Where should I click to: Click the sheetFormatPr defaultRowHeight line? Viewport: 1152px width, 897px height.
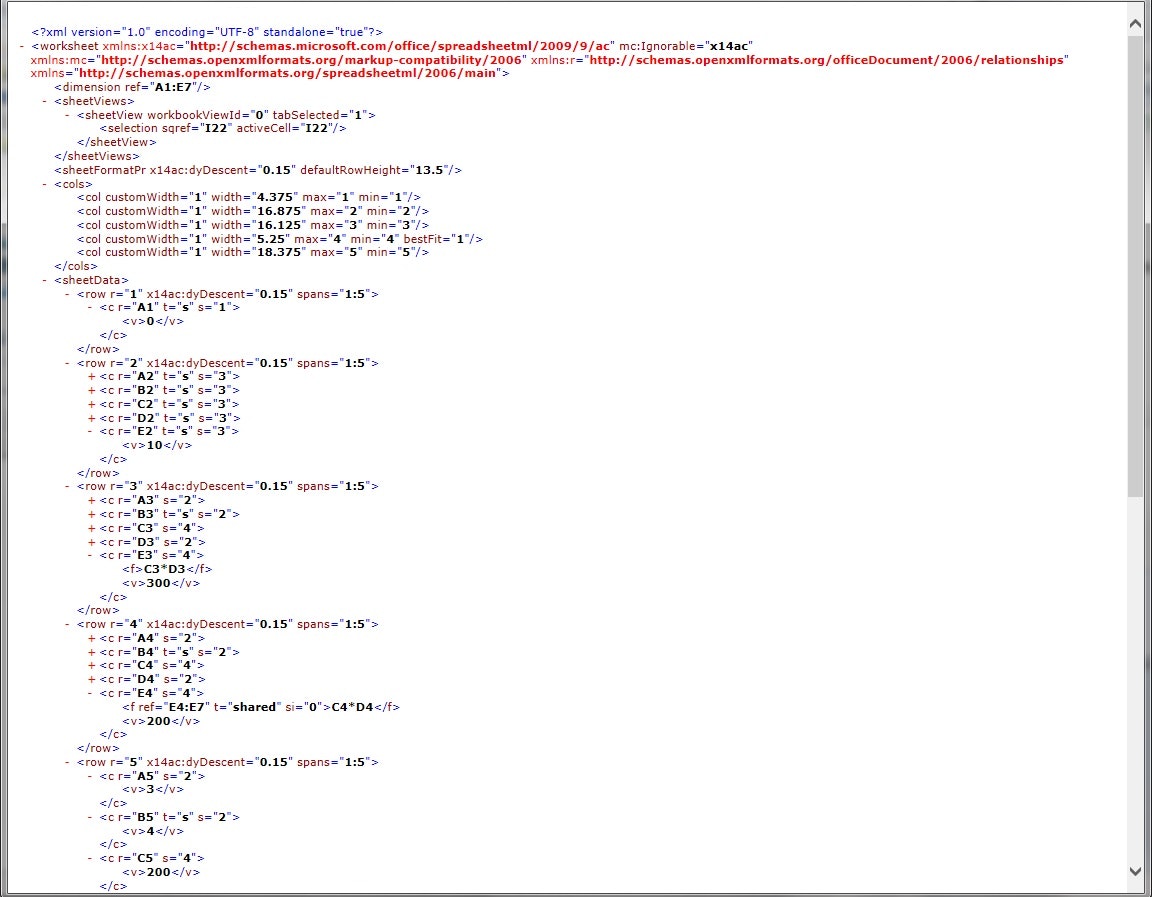click(x=258, y=170)
